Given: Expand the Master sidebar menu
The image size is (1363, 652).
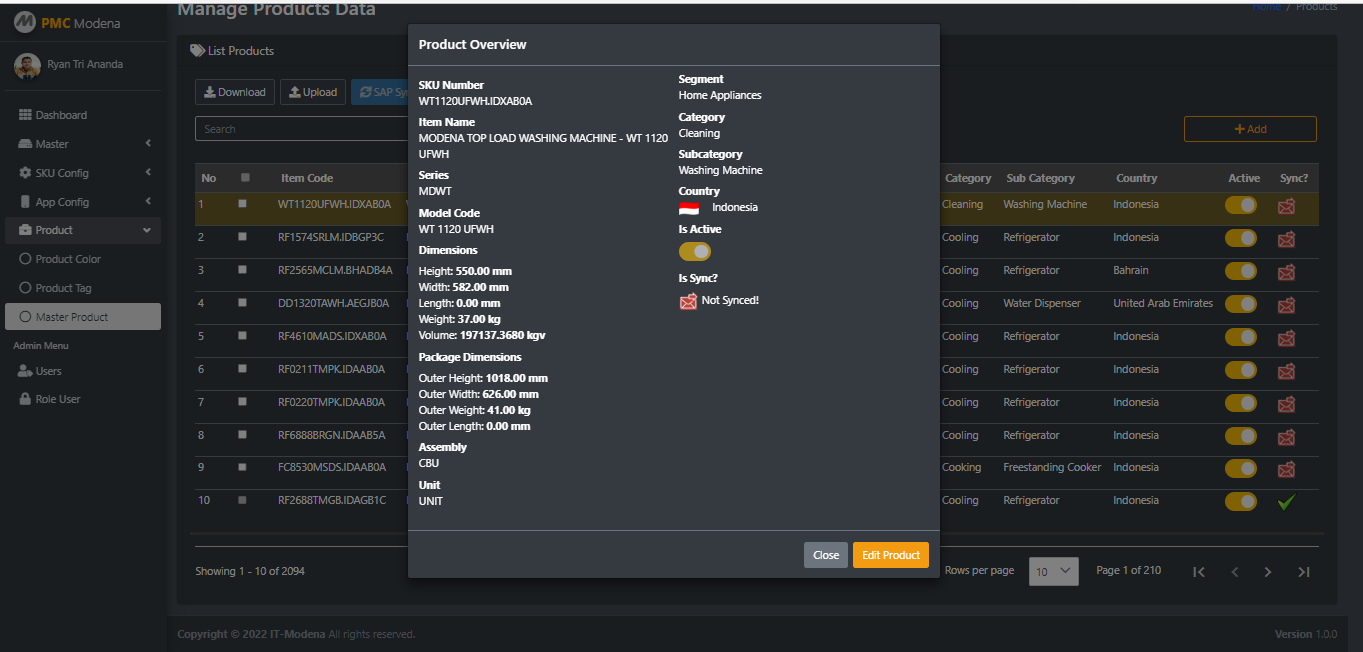Looking at the screenshot, I should (x=85, y=144).
